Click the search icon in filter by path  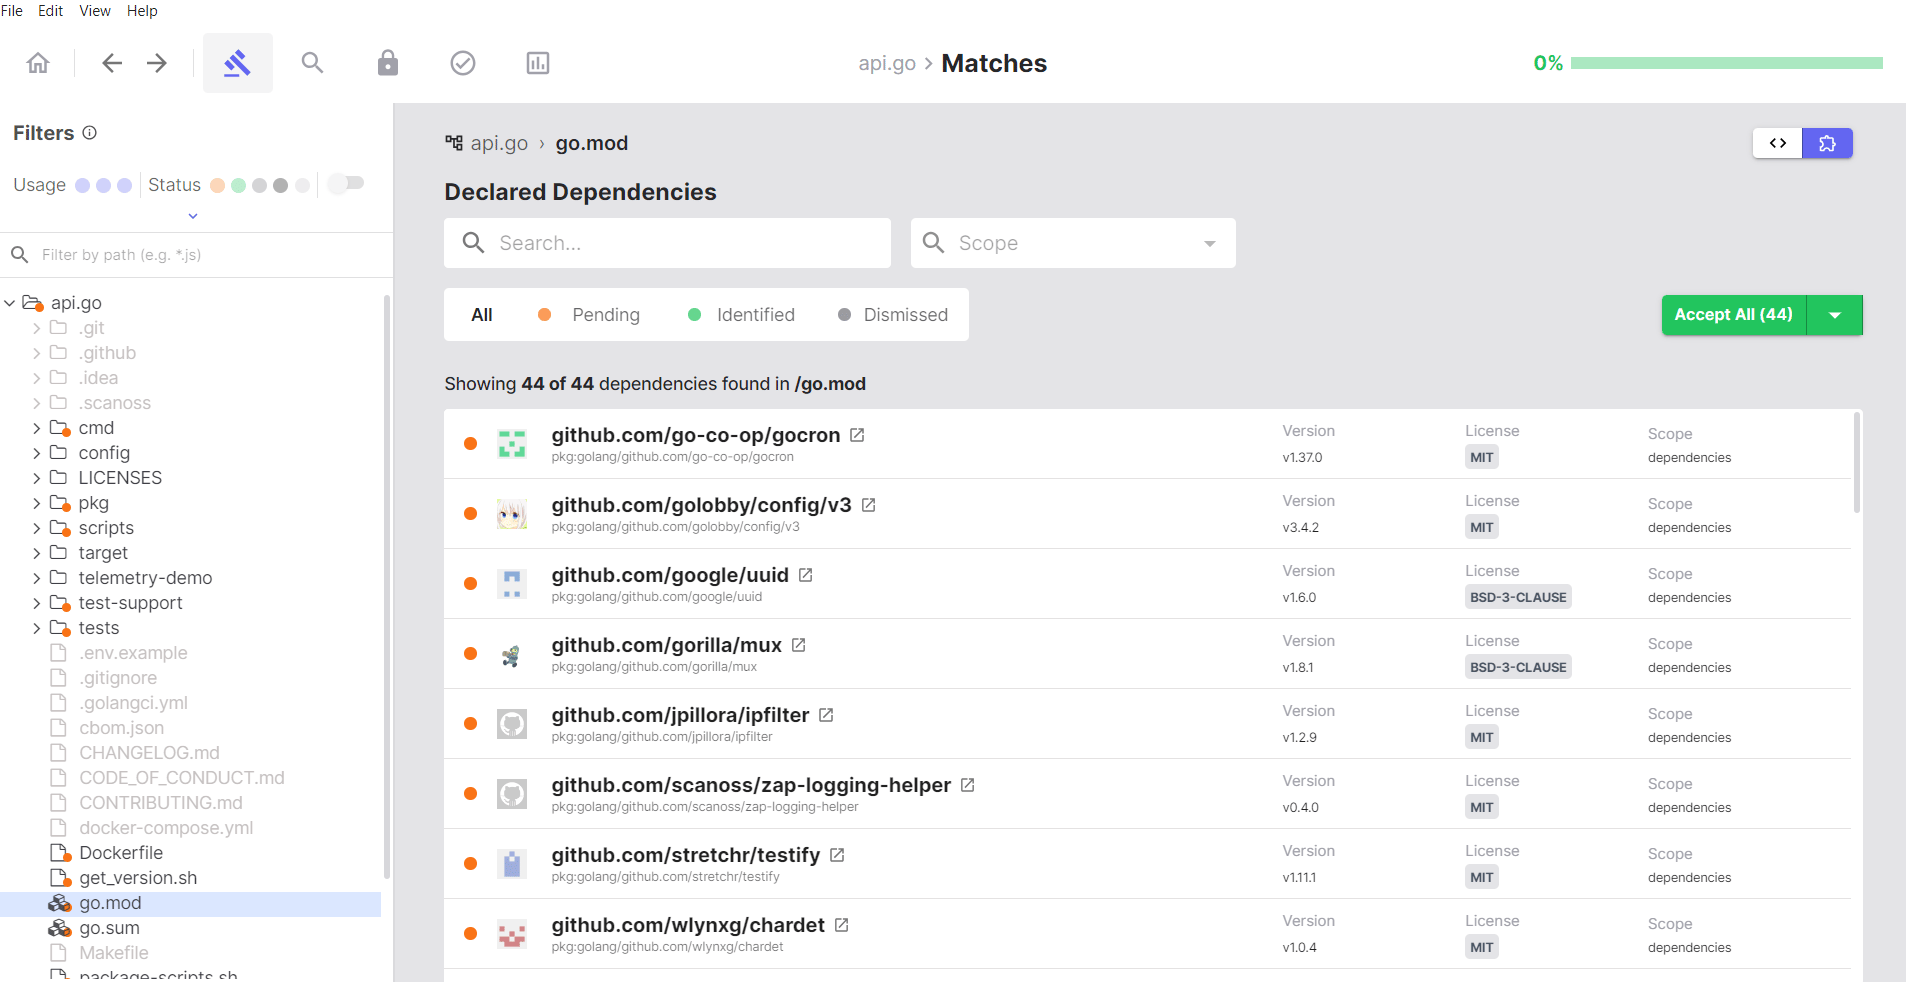(20, 255)
